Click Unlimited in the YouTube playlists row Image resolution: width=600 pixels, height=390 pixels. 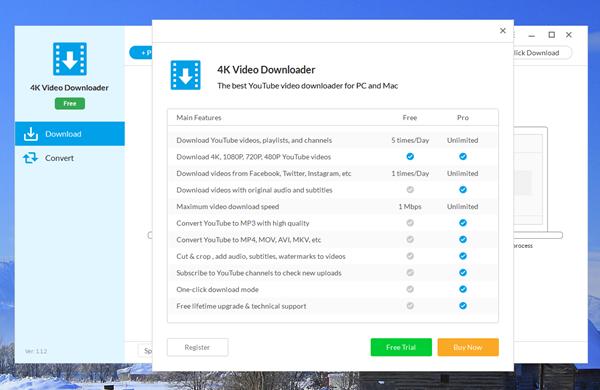(x=463, y=140)
